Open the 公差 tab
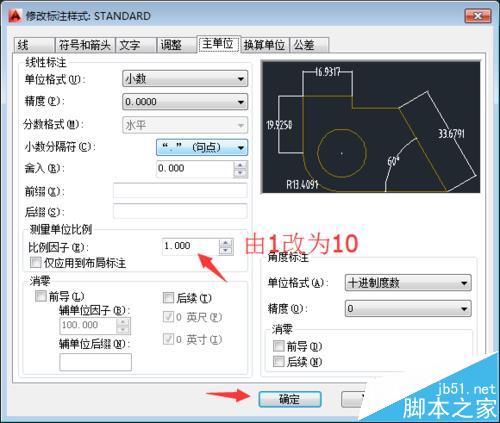500x423 pixels. 309,45
